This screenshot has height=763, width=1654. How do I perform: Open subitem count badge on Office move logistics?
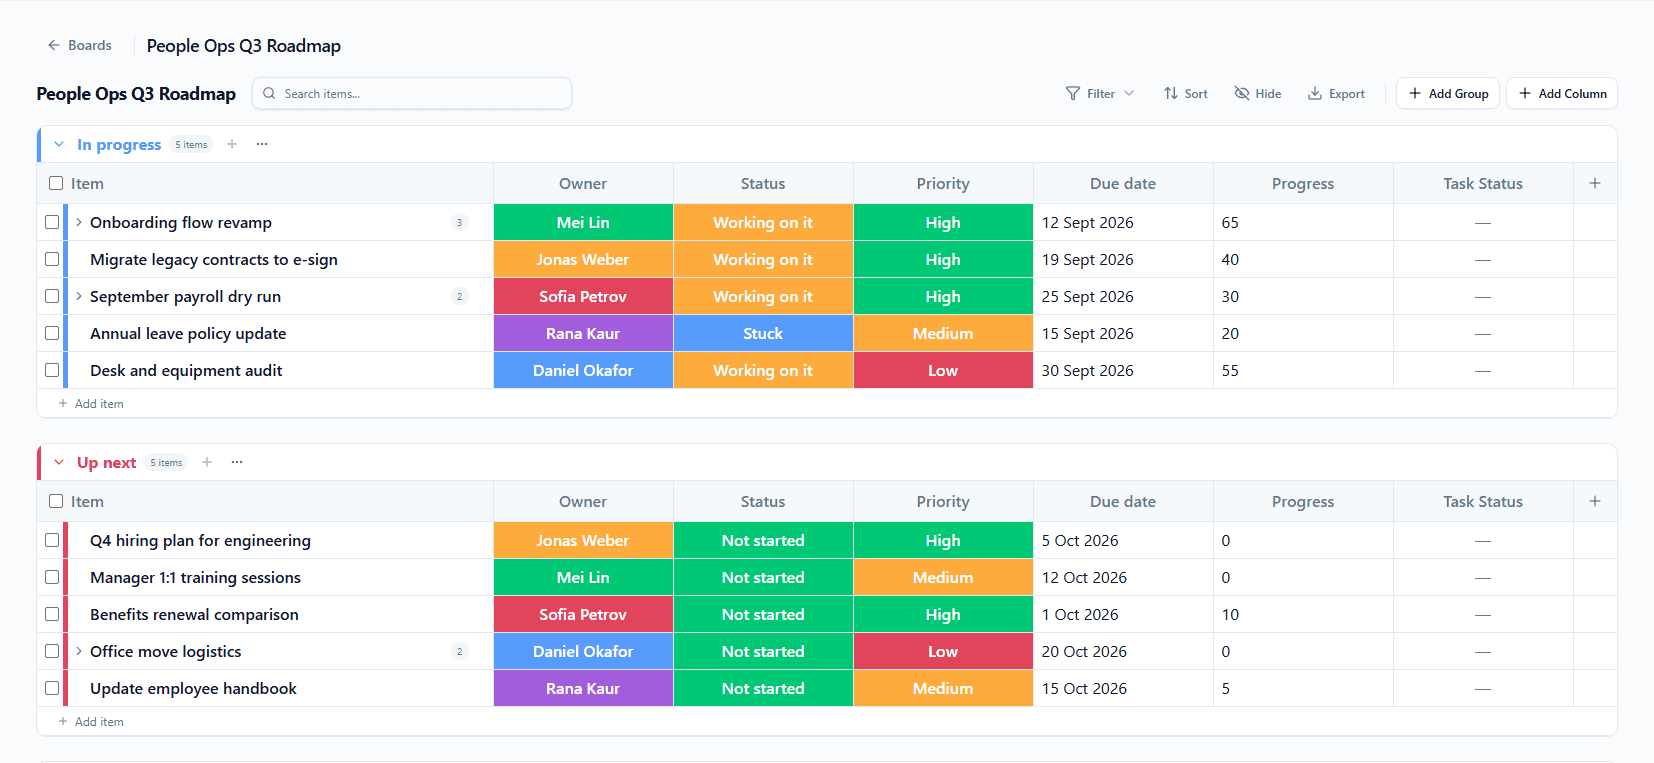click(460, 651)
